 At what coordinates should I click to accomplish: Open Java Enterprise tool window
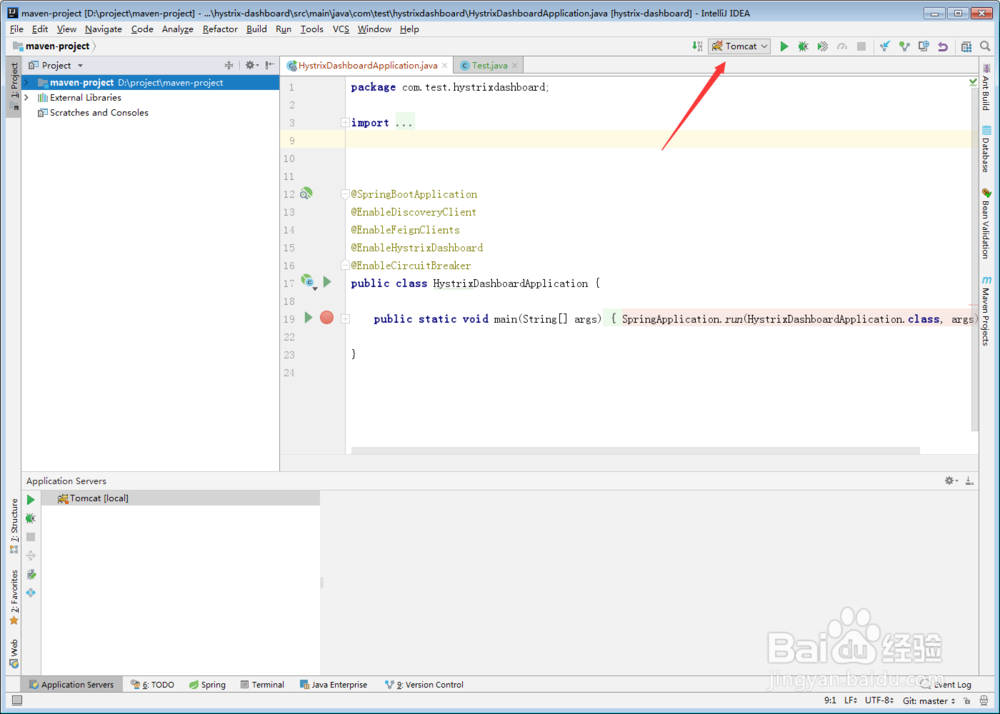click(x=334, y=685)
